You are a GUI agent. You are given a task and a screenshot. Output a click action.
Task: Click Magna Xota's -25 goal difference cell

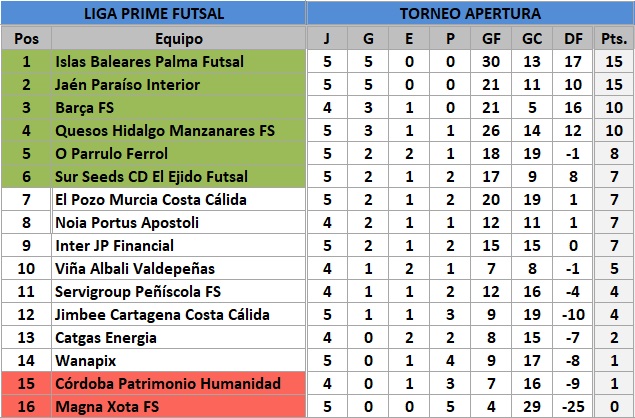pyautogui.click(x=573, y=406)
